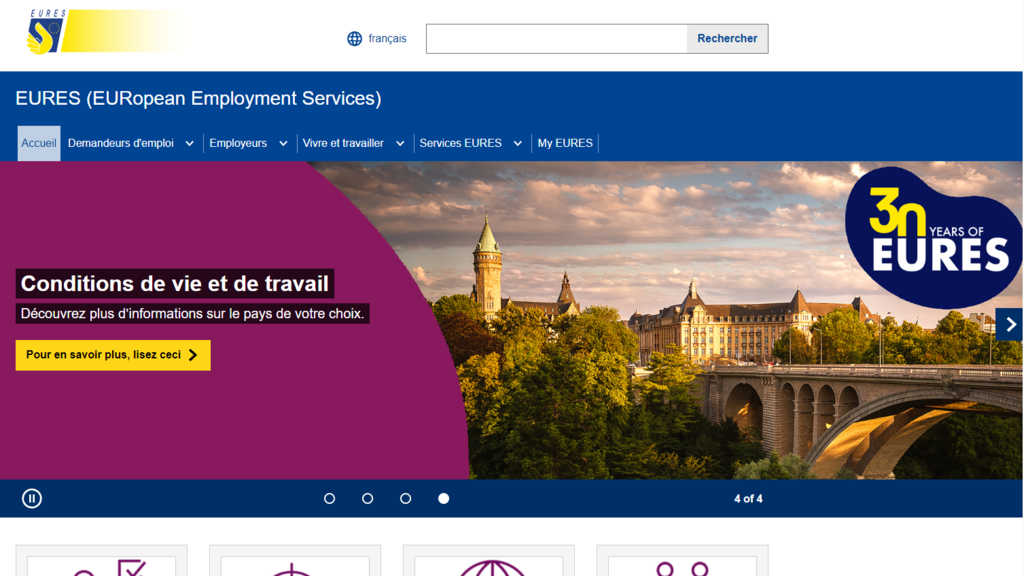Select second carousel slide dot

368,498
